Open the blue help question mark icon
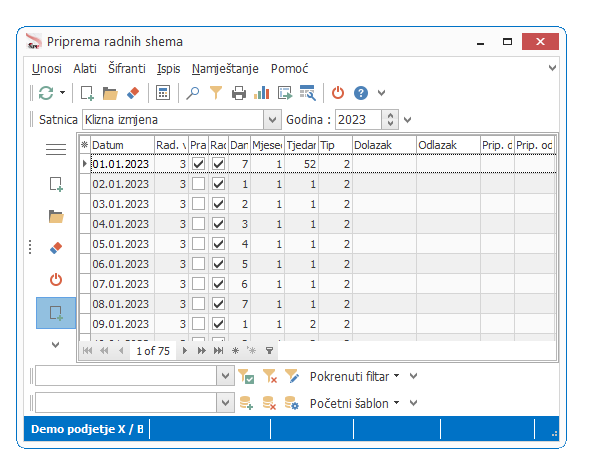This screenshot has width=598, height=471. [x=361, y=93]
